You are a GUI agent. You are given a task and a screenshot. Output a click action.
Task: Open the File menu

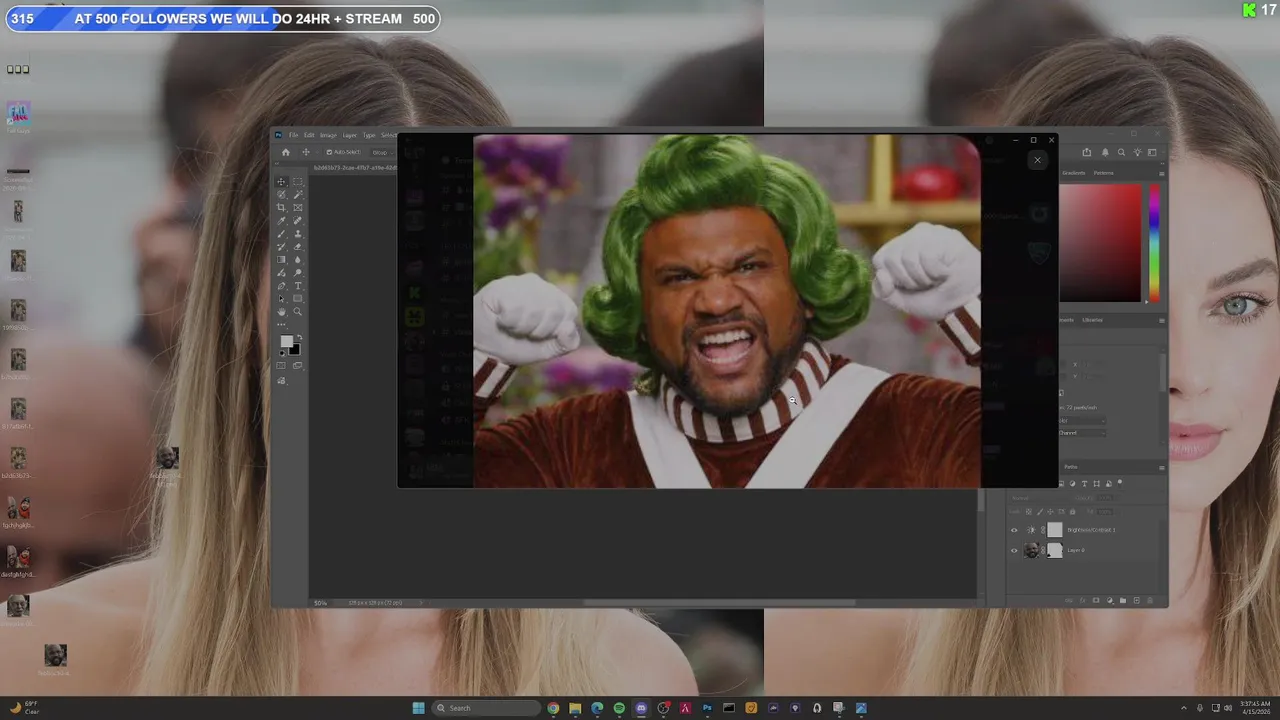(x=293, y=135)
